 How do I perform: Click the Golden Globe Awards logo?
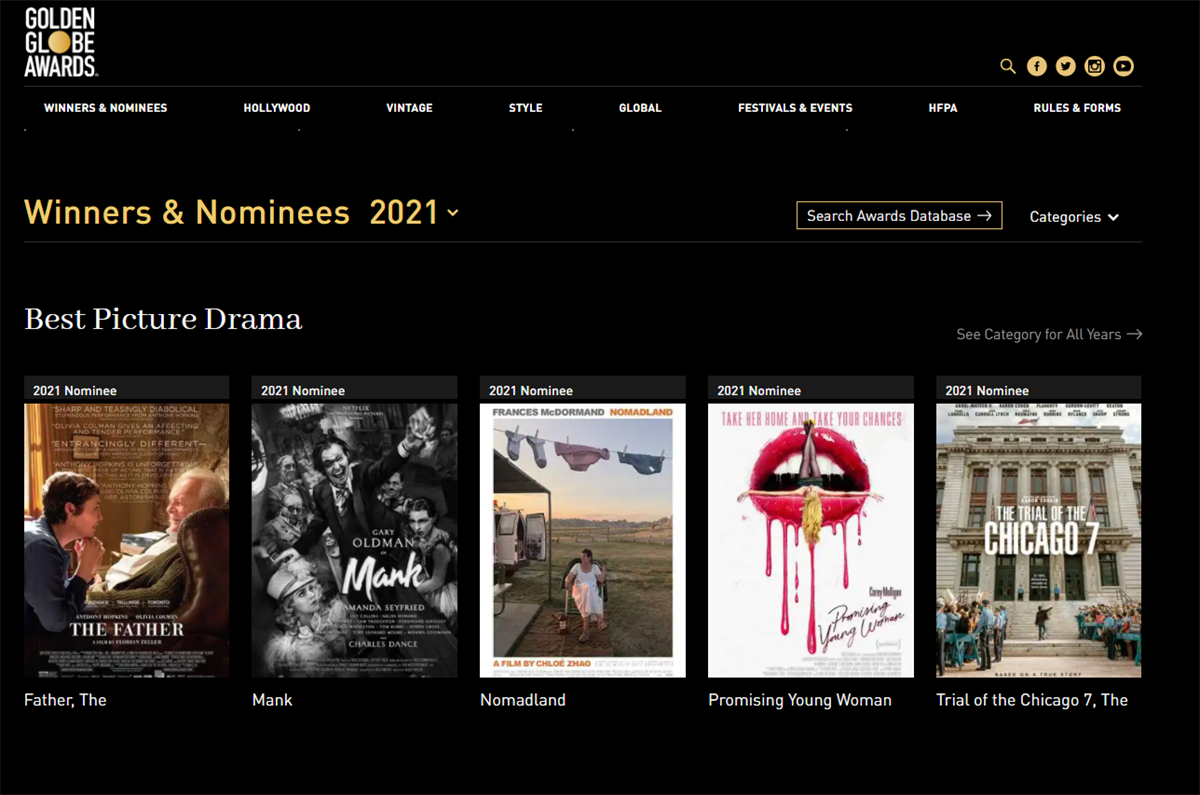(61, 43)
